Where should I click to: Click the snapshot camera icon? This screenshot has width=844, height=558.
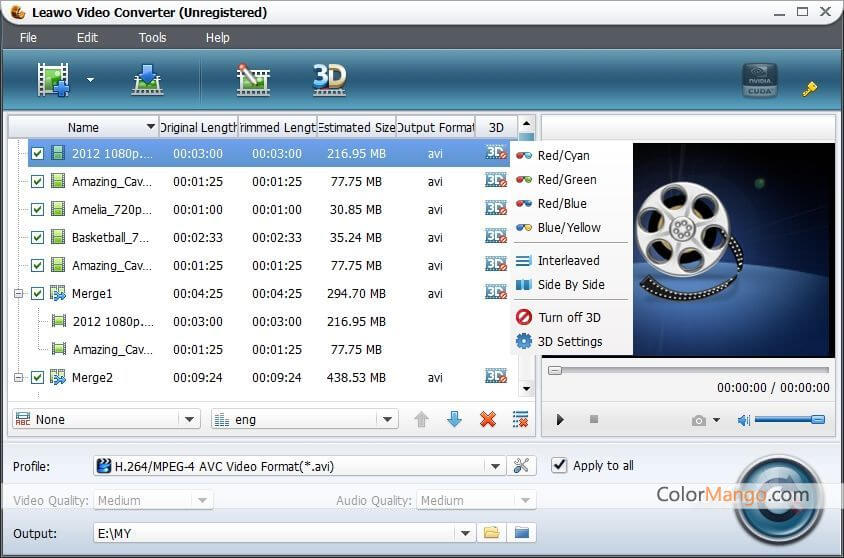[x=699, y=420]
